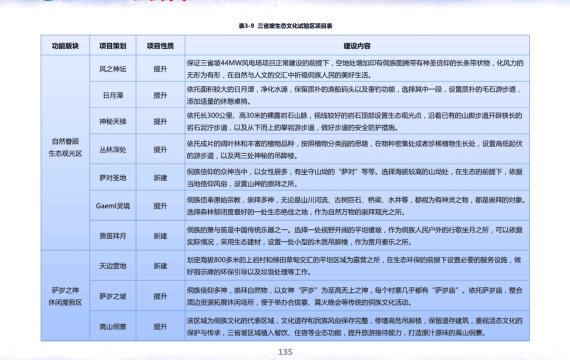Click the page number 135
Image resolution: width=570 pixels, height=360 pixels.
point(285,352)
